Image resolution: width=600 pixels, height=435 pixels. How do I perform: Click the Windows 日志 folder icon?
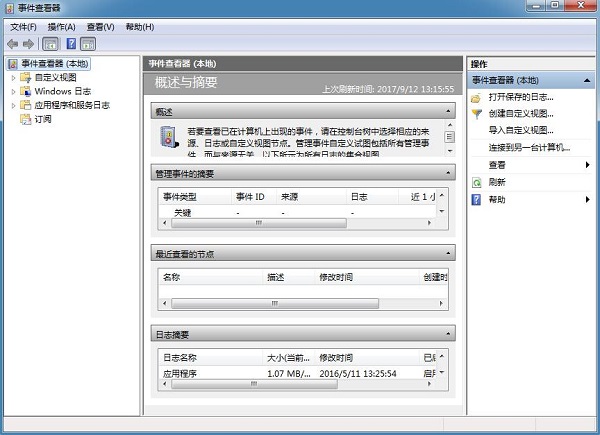[26, 91]
